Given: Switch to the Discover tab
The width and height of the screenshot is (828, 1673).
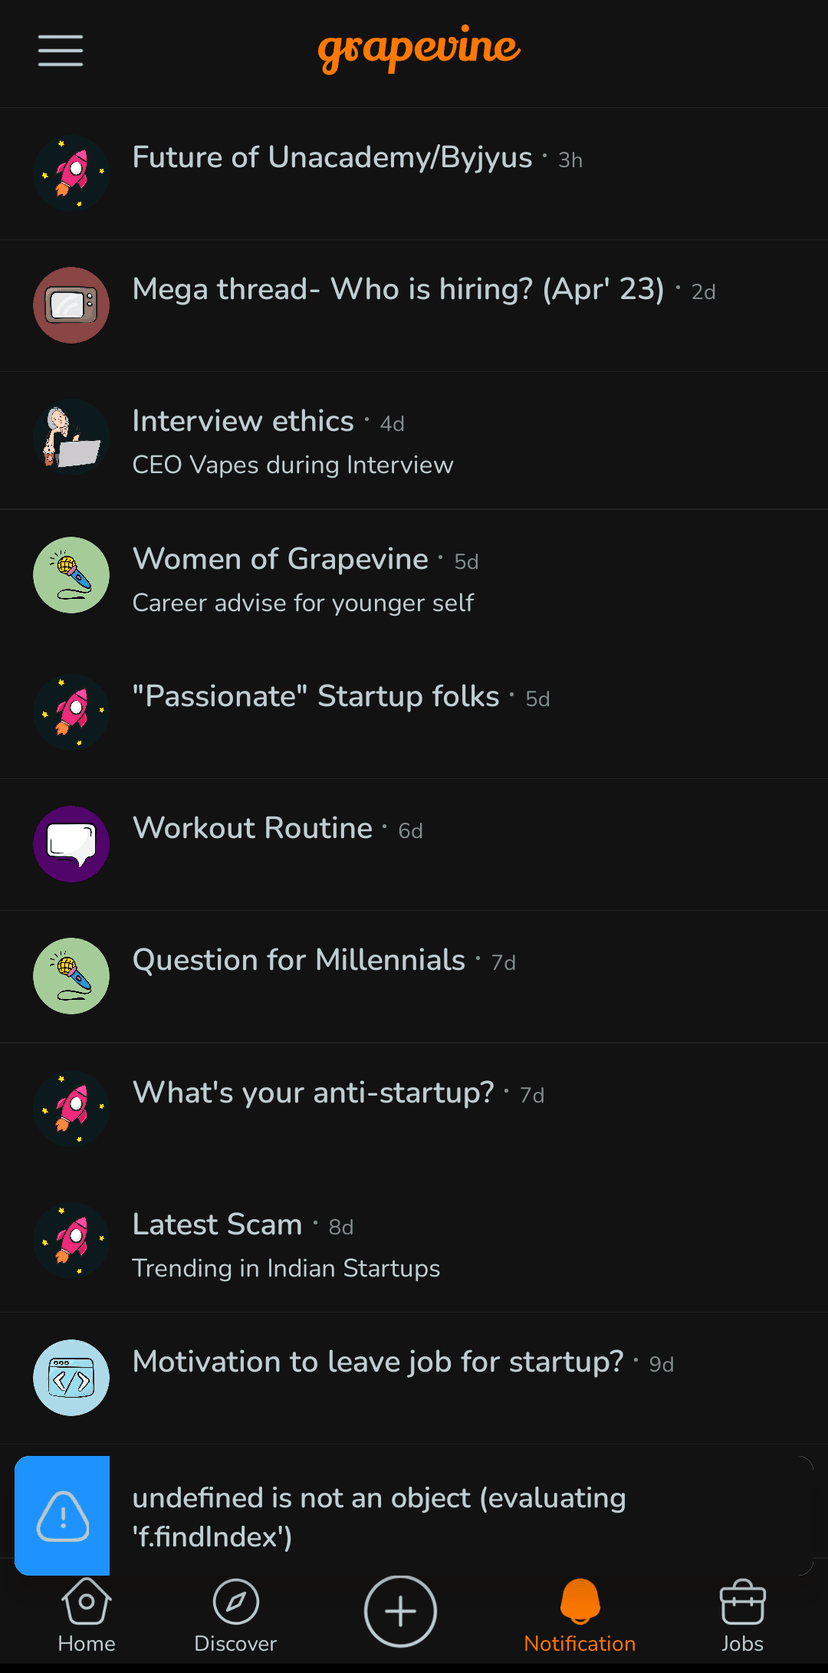Looking at the screenshot, I should click(x=235, y=1616).
